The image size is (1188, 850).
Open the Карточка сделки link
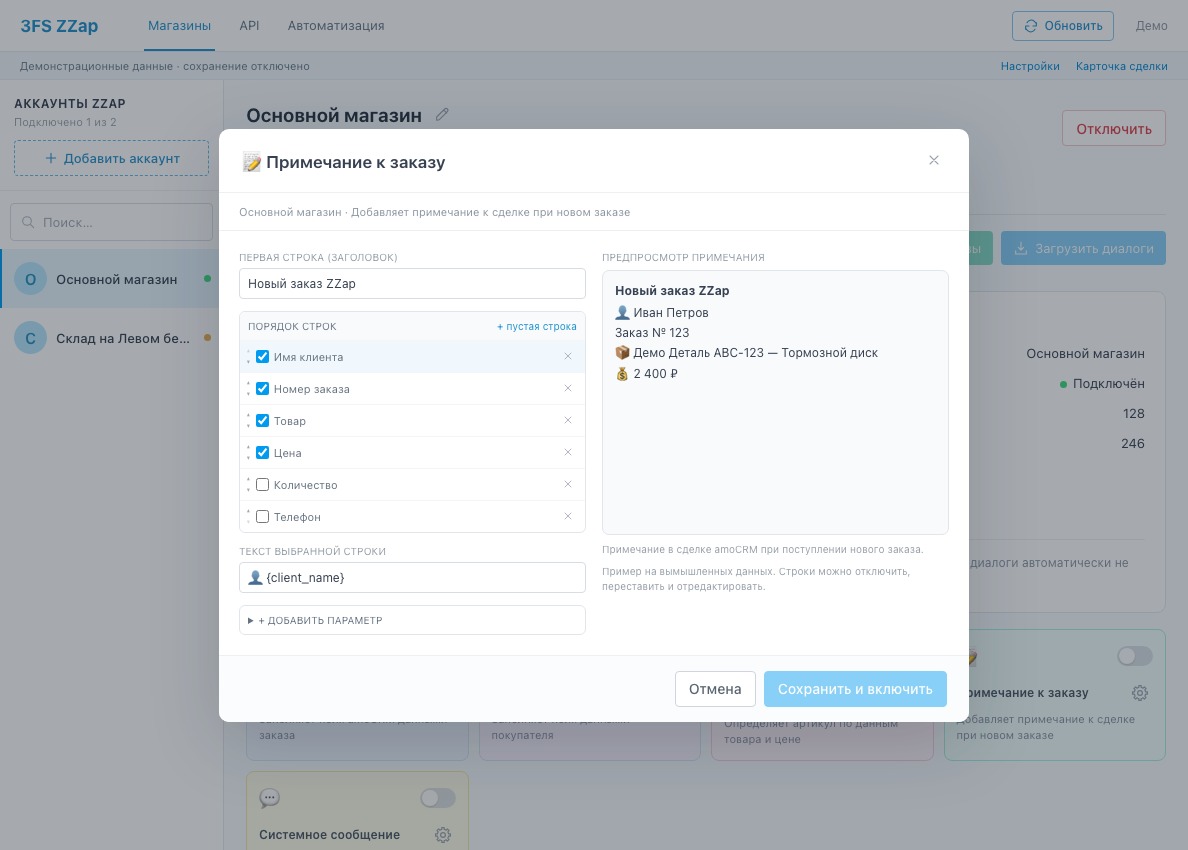[x=1121, y=66]
